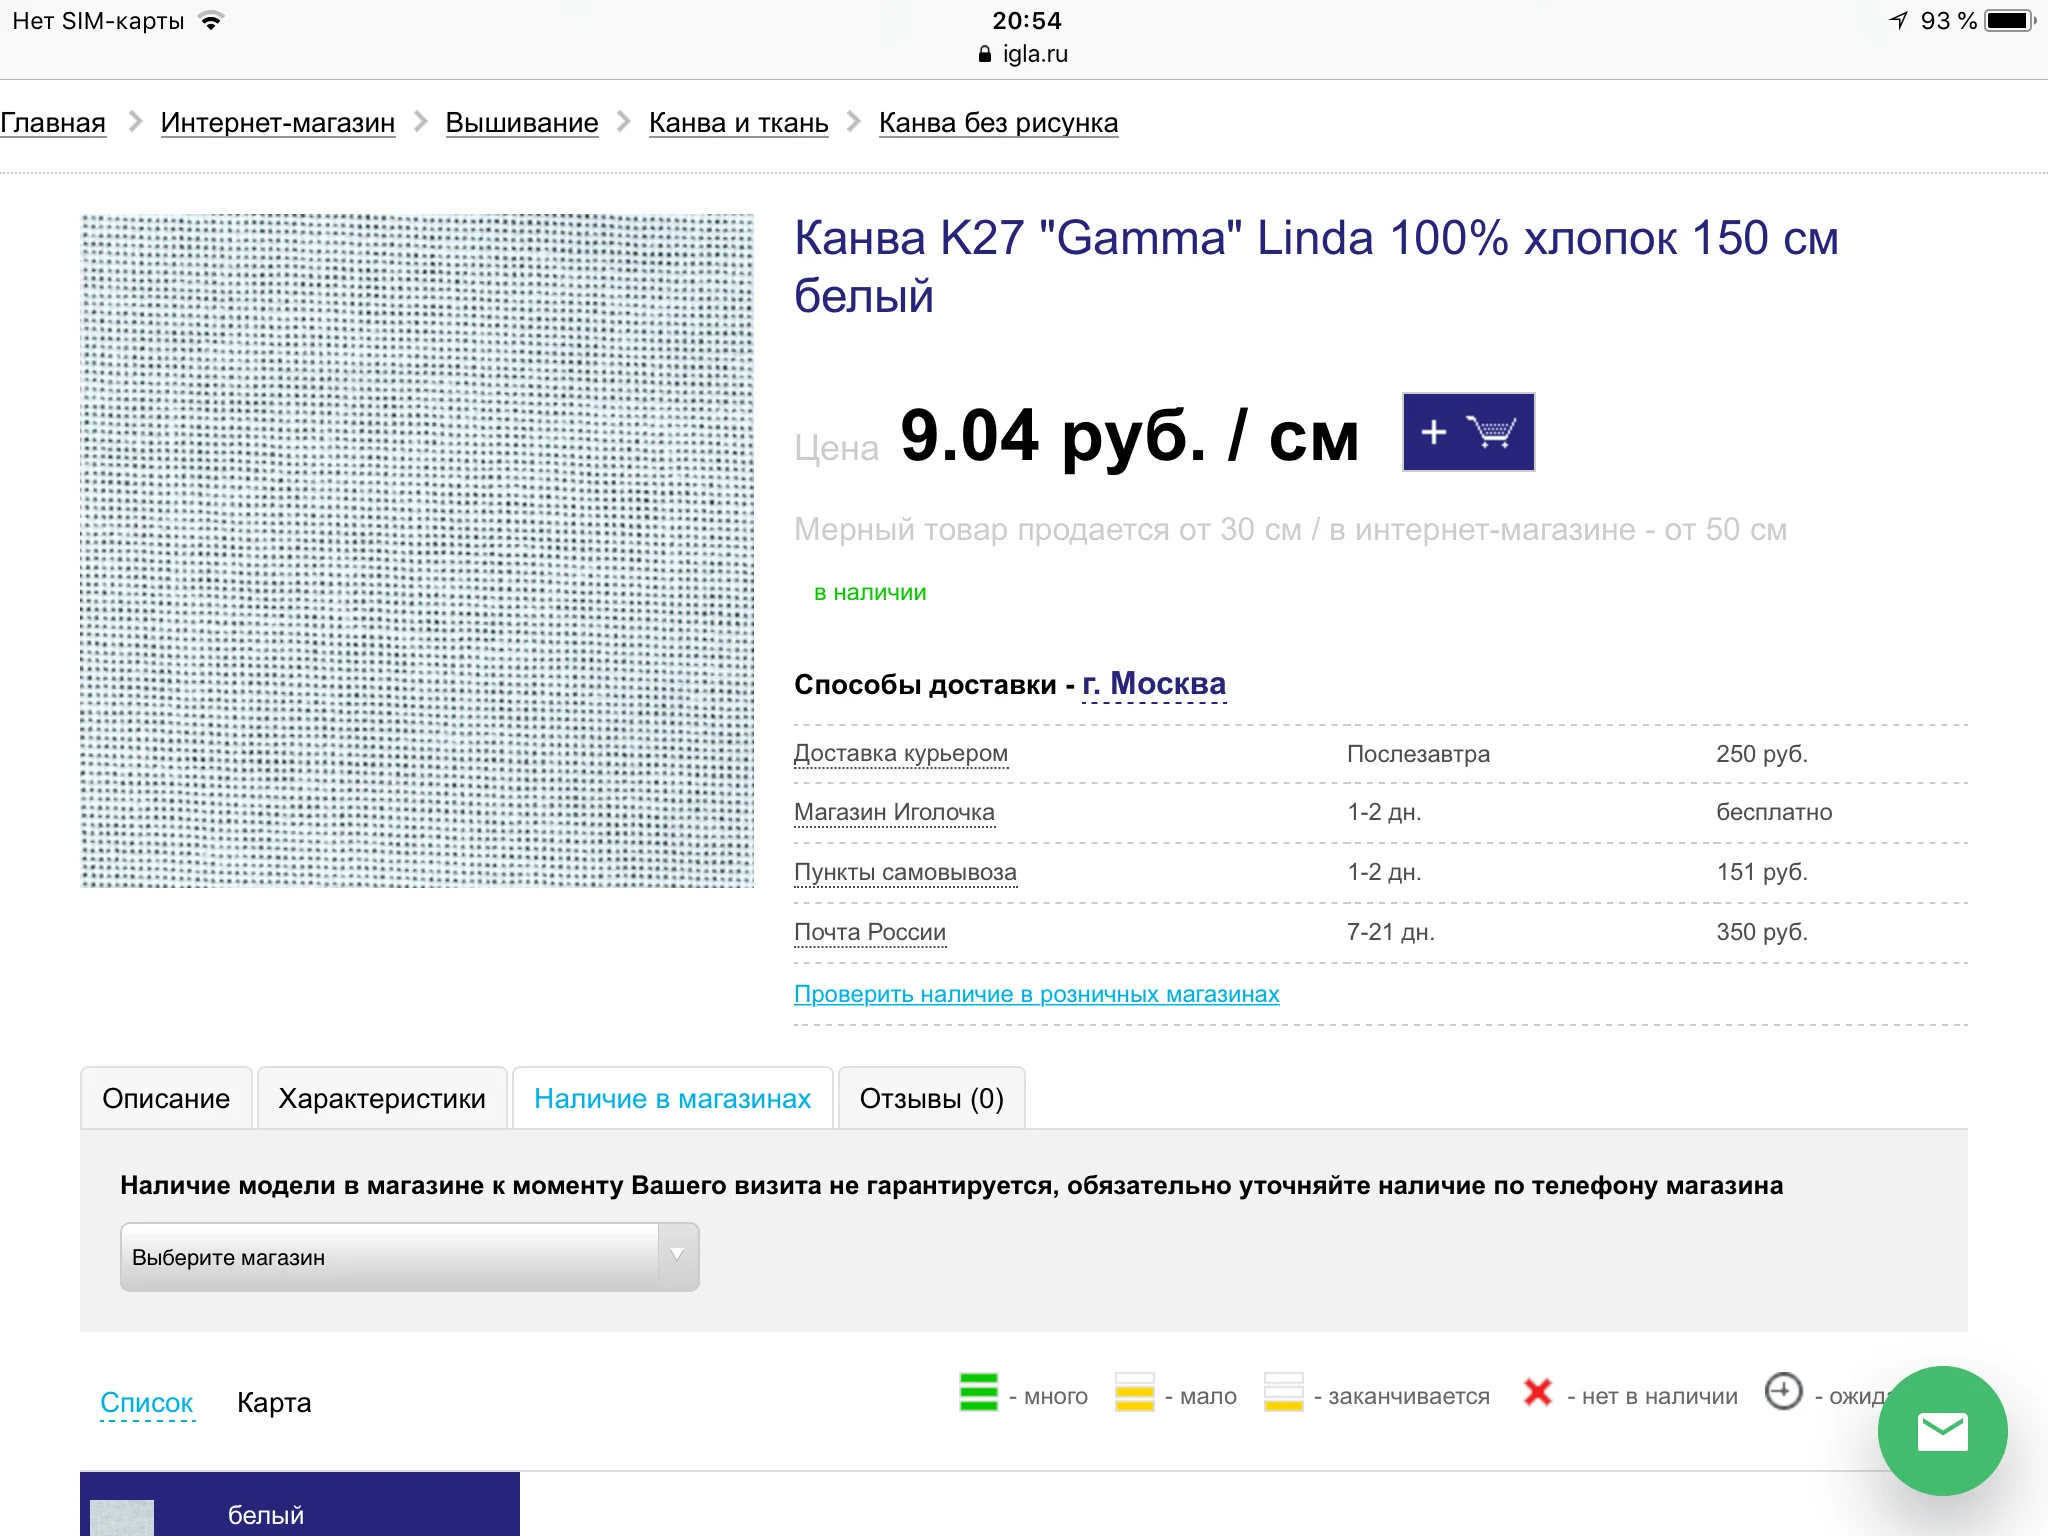Switch to the 'Список' view

147,1402
